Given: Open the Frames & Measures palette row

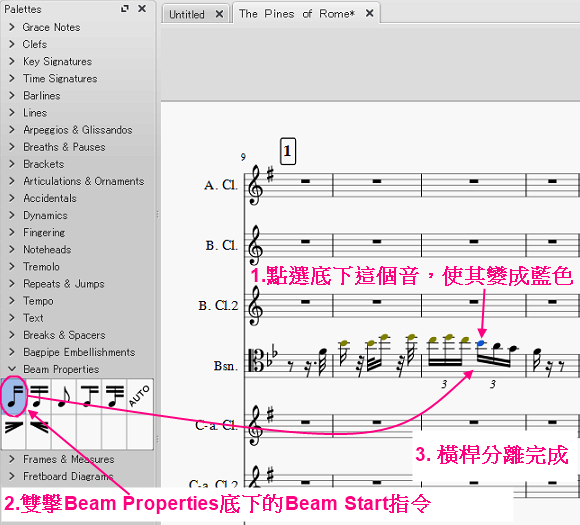Looking at the screenshot, I should (78, 459).
